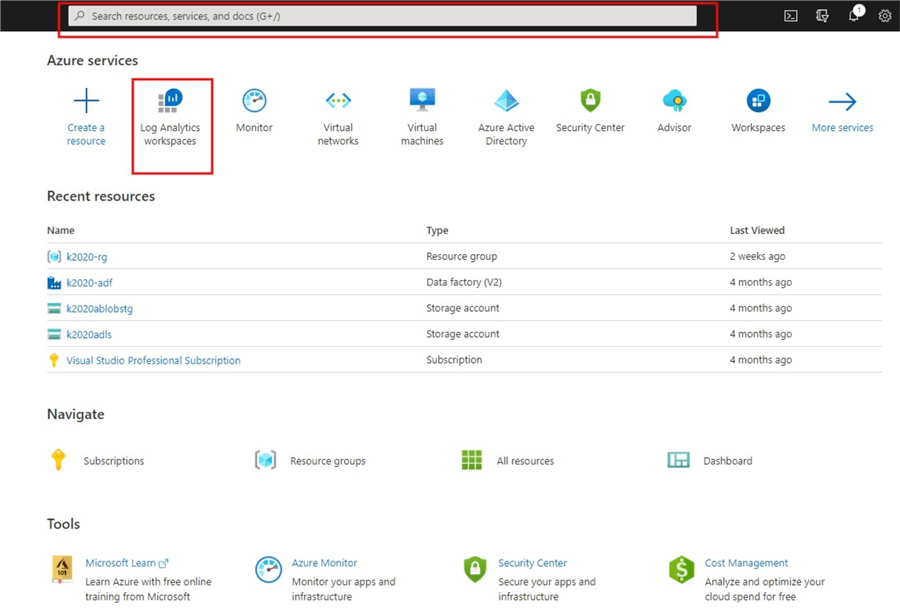This screenshot has width=900, height=615.
Task: Open Visual Studio Professional Subscription link
Action: [153, 360]
